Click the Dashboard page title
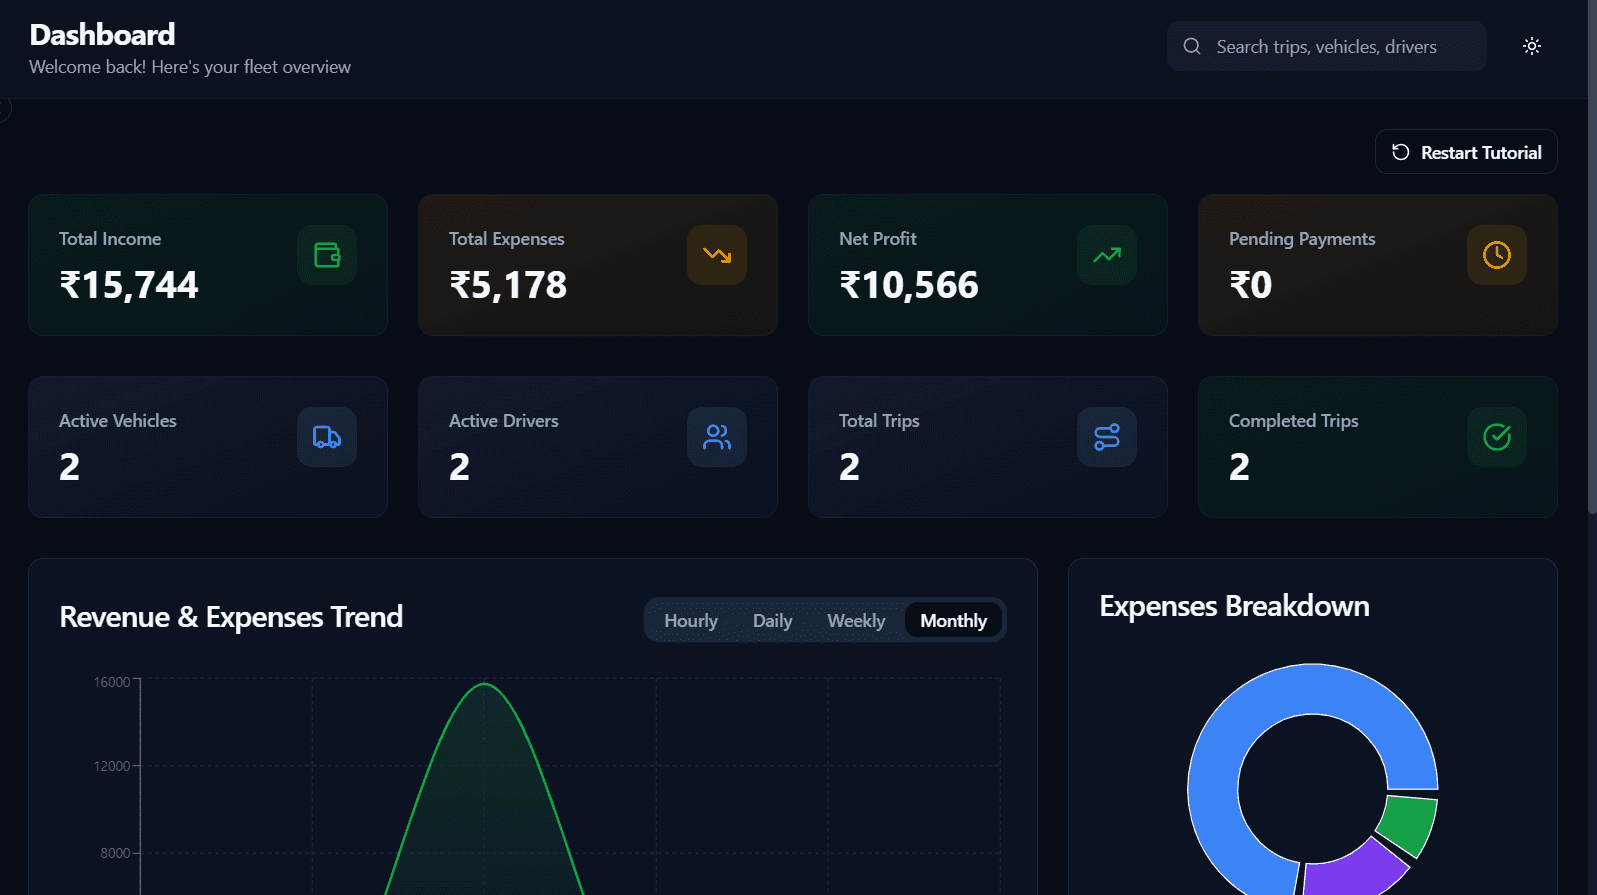This screenshot has width=1597, height=895. coord(102,35)
